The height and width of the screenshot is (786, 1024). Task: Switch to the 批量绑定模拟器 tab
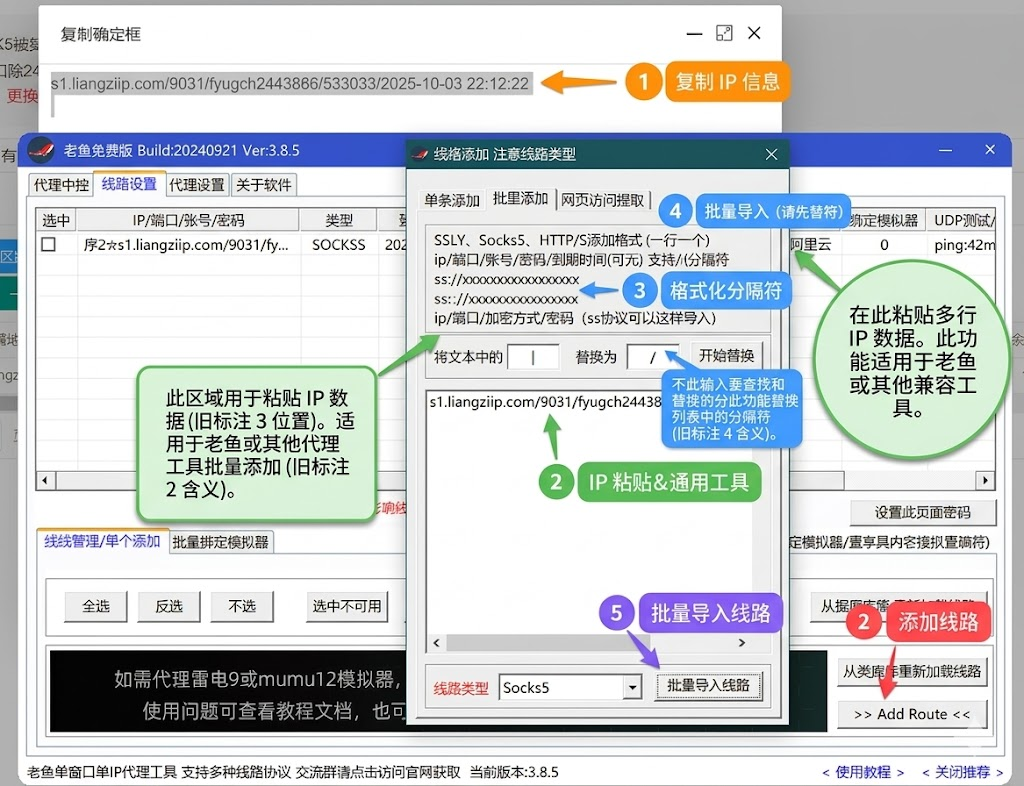(220, 542)
